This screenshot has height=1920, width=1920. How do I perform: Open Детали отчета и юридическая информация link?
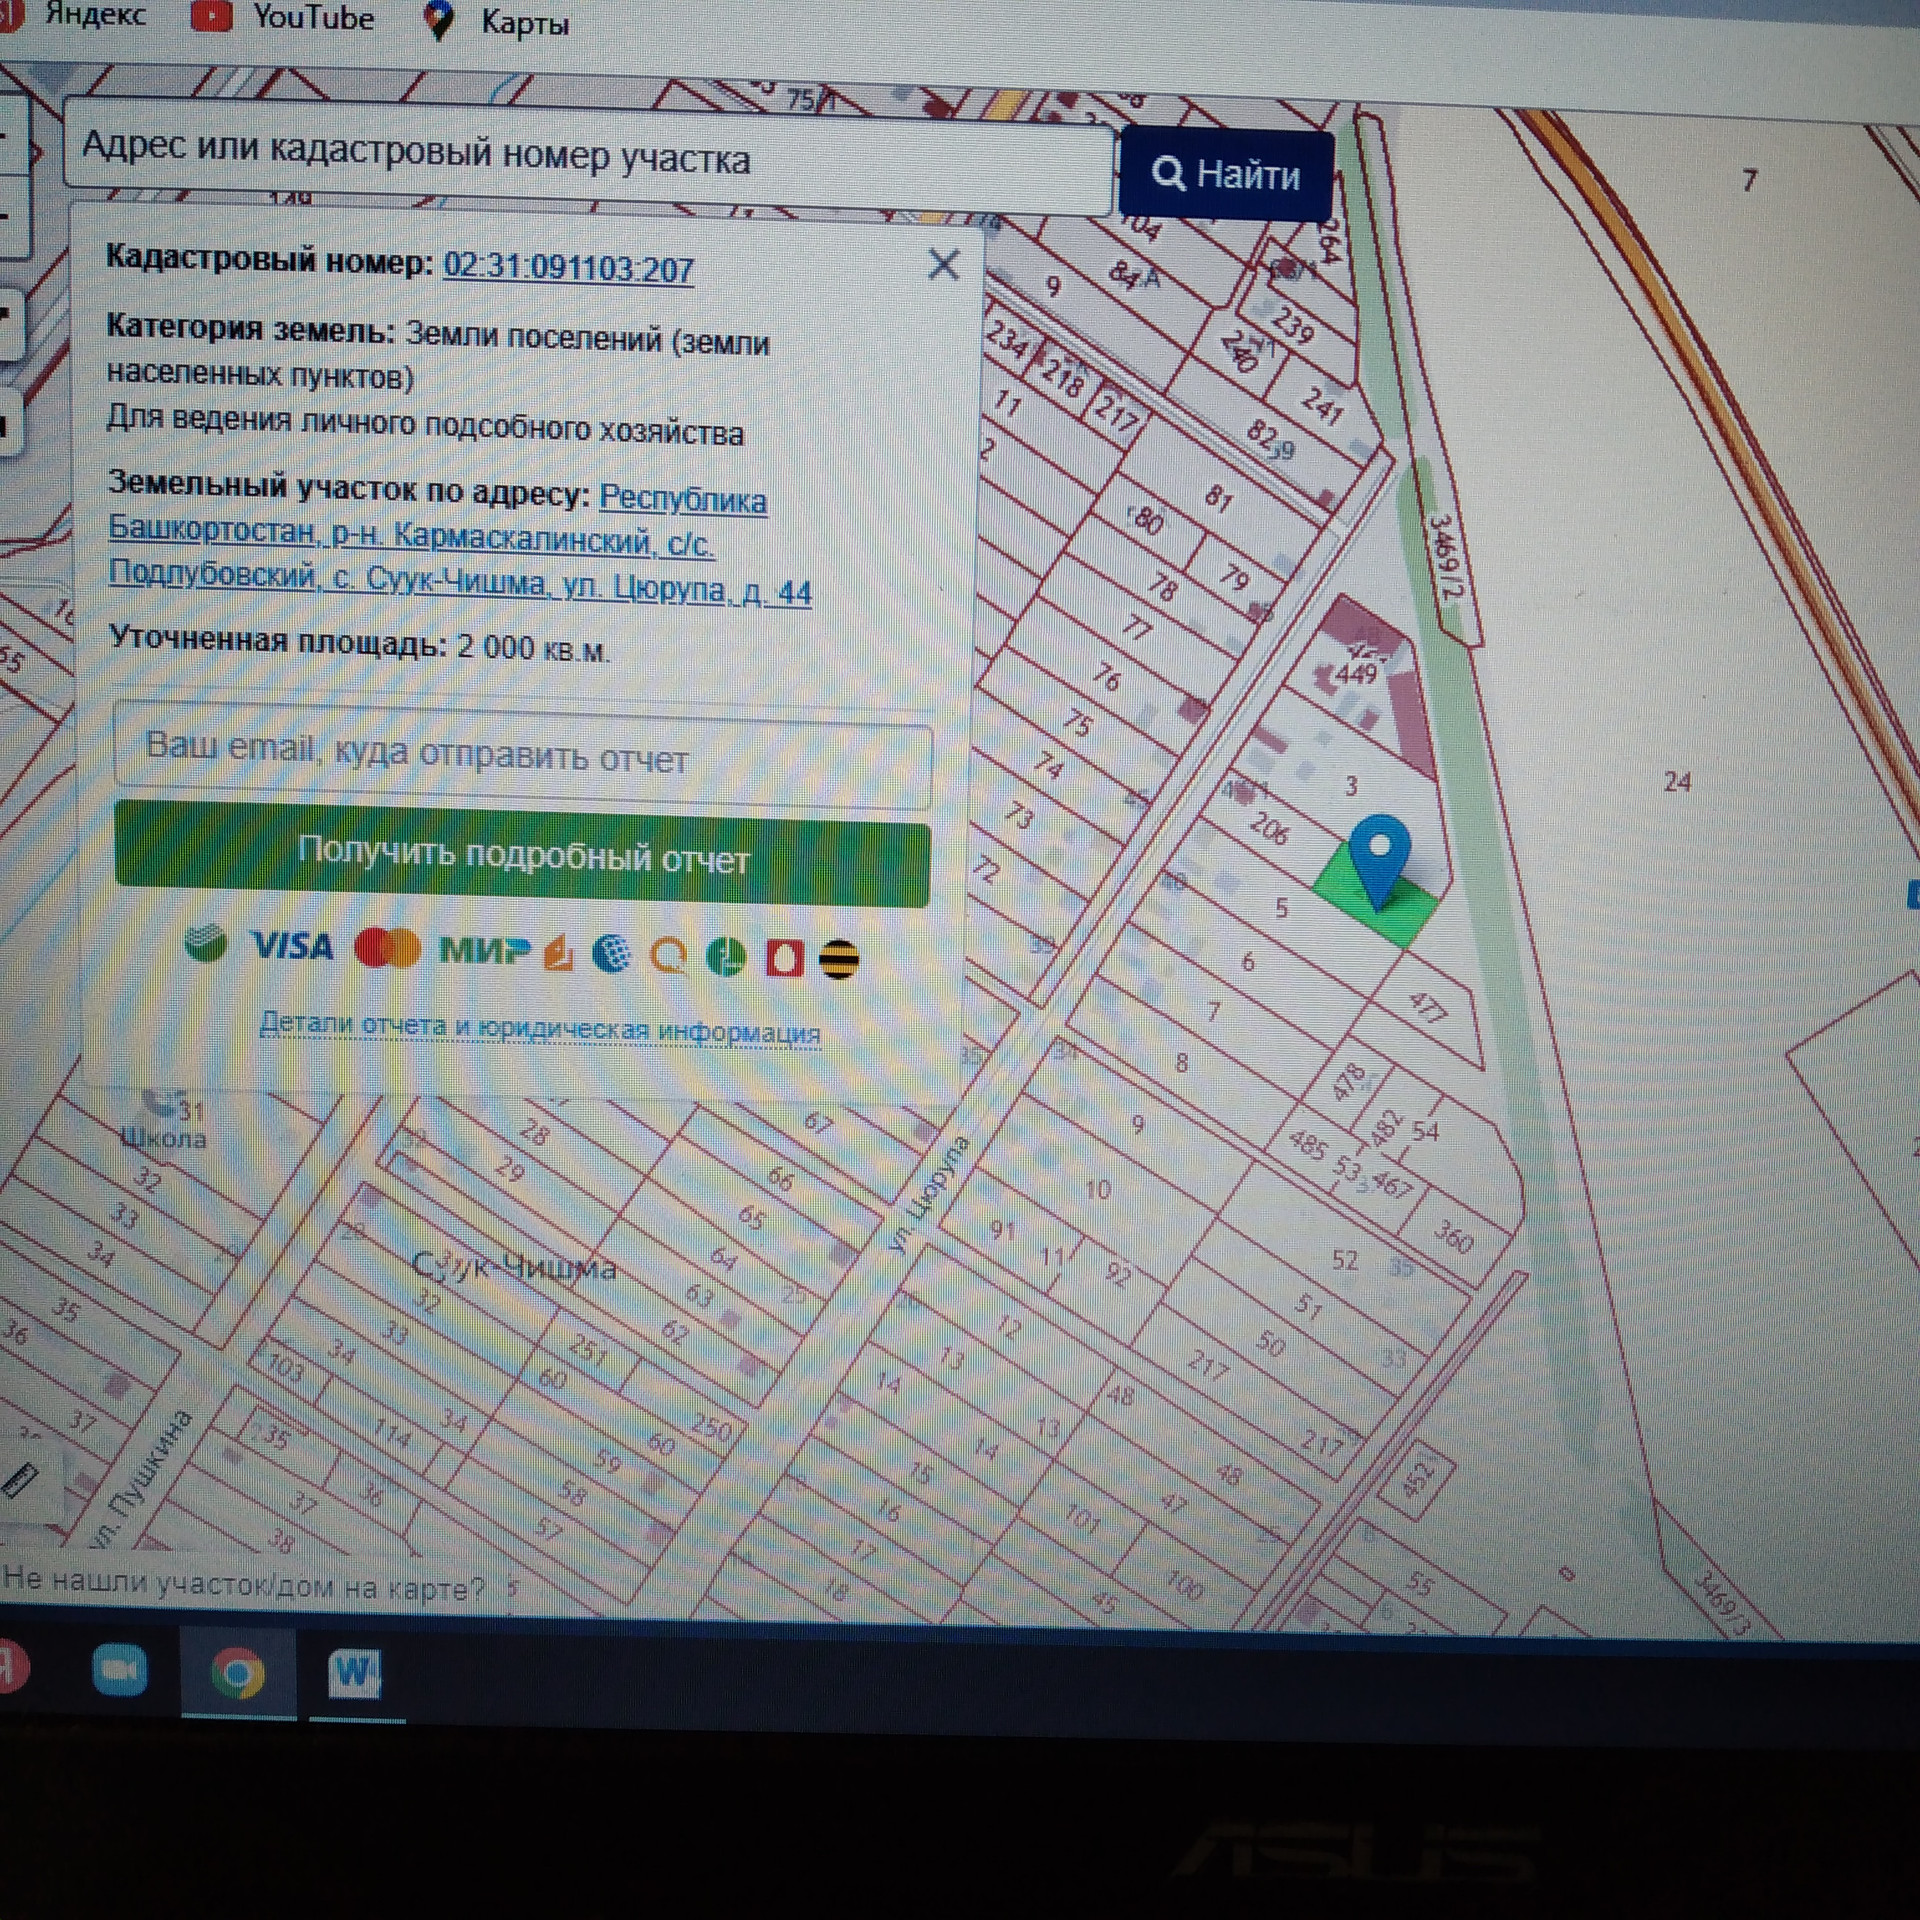click(540, 1028)
